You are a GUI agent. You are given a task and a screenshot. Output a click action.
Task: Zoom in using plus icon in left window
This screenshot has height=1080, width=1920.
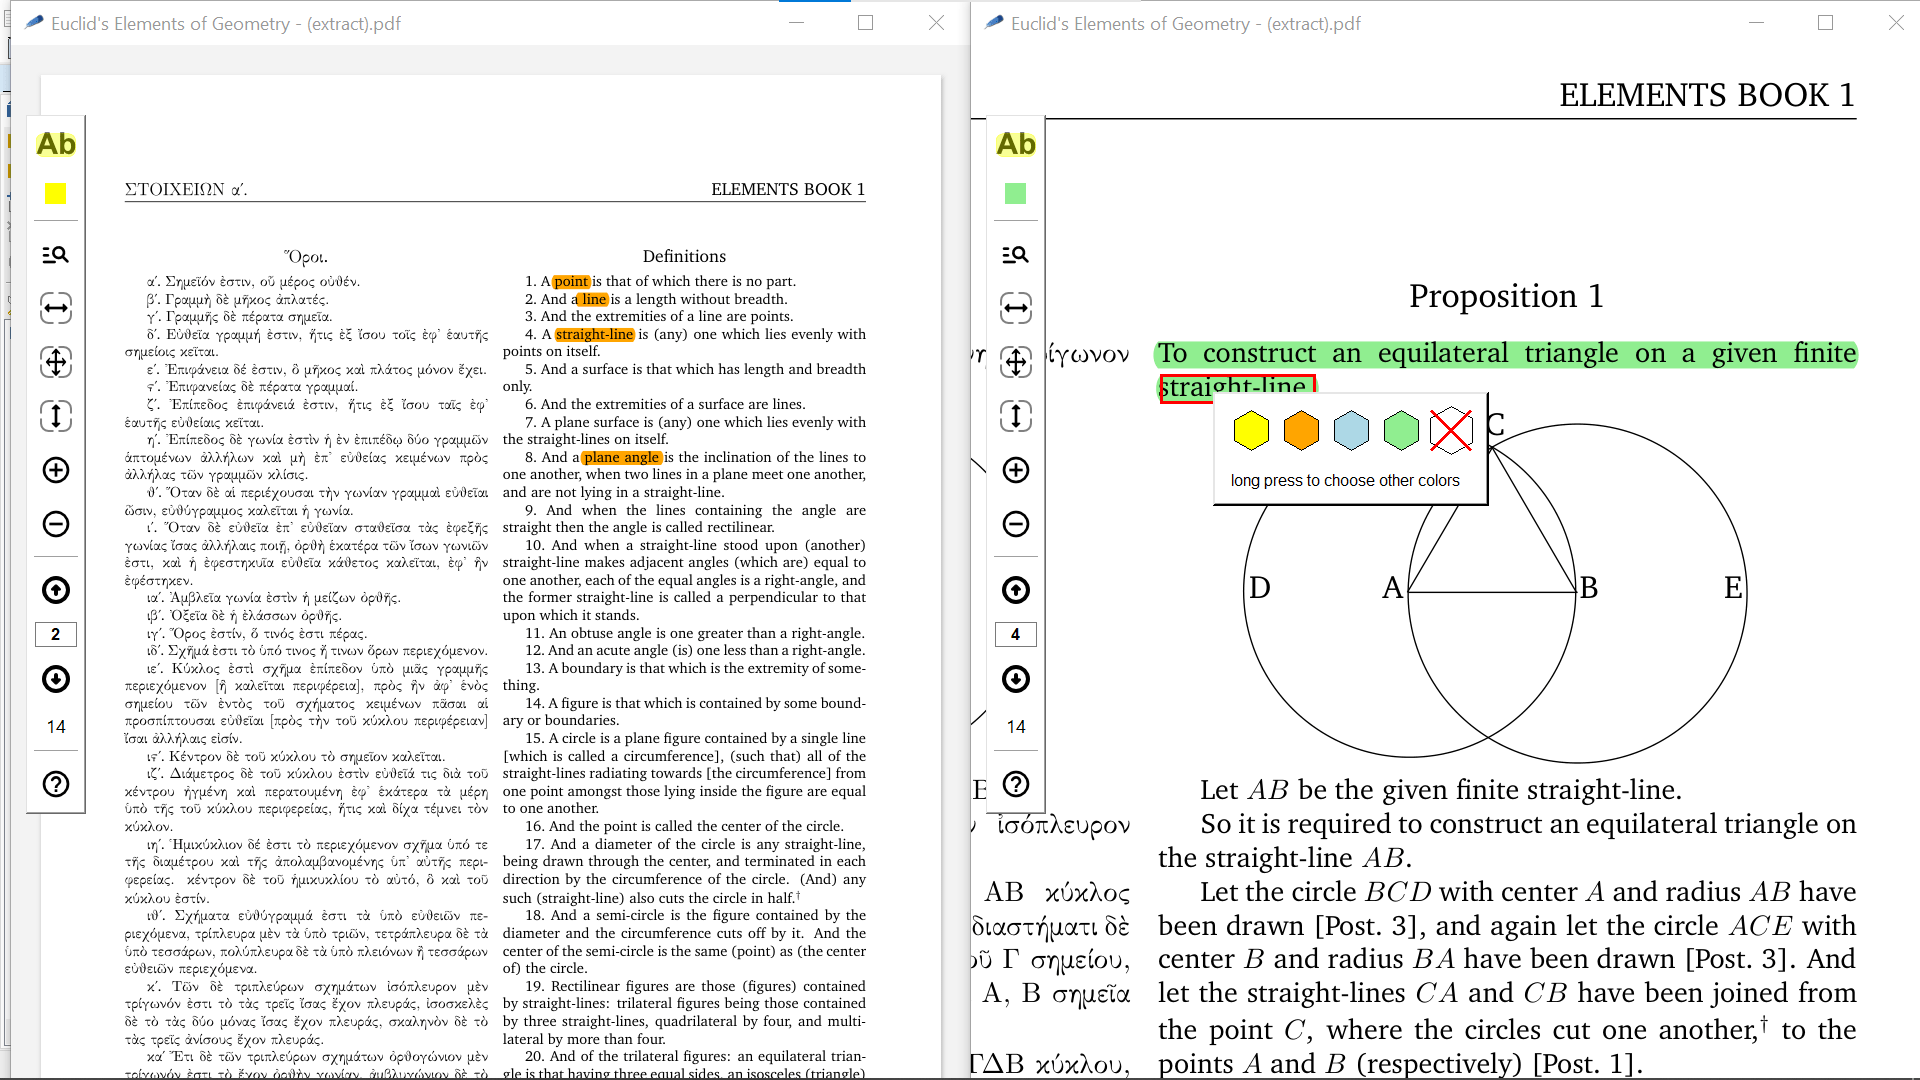pos(56,470)
